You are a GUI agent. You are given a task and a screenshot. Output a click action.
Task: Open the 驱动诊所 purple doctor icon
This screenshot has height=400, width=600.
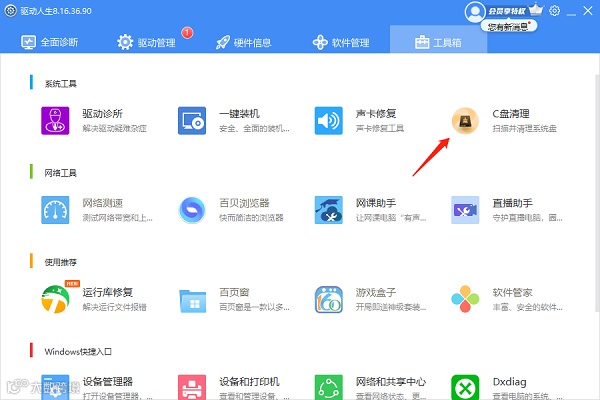[x=55, y=121]
